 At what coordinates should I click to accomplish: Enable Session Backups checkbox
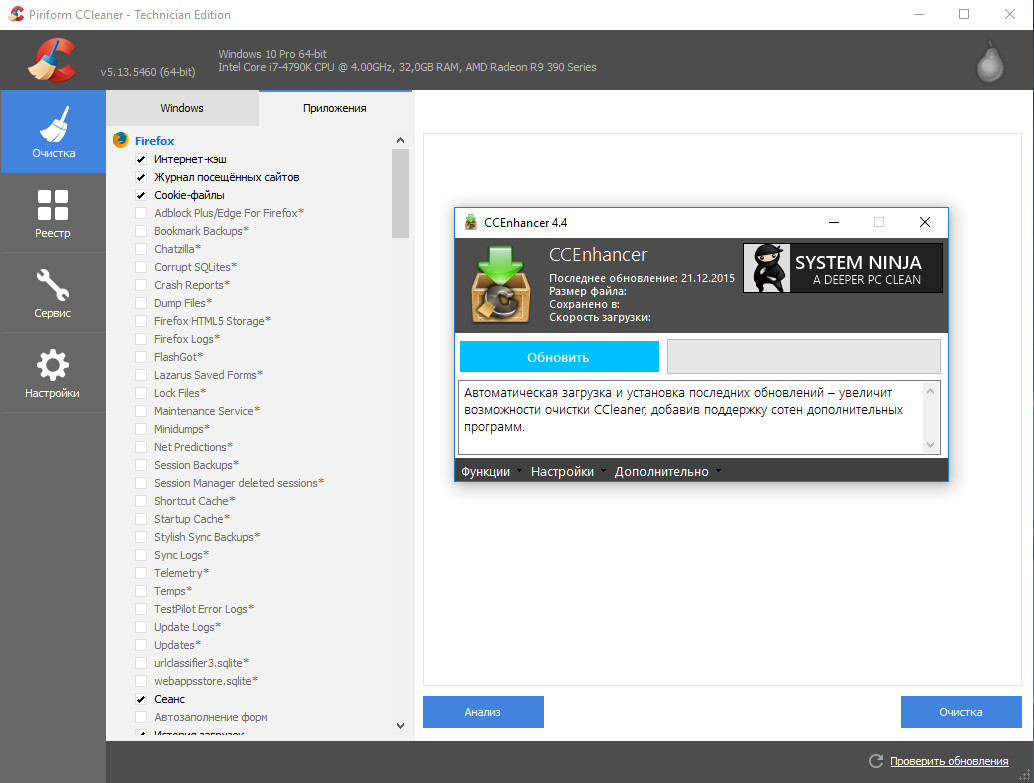click(141, 465)
